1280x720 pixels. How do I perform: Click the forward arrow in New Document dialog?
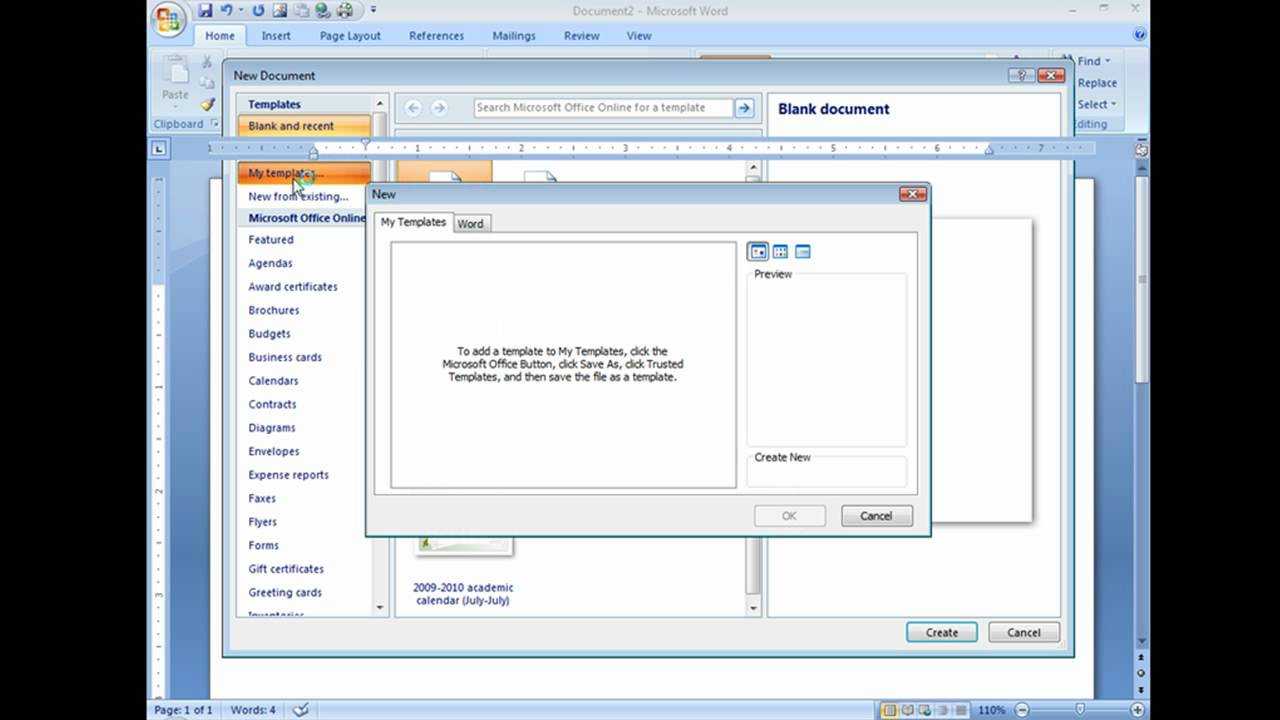pyautogui.click(x=438, y=107)
